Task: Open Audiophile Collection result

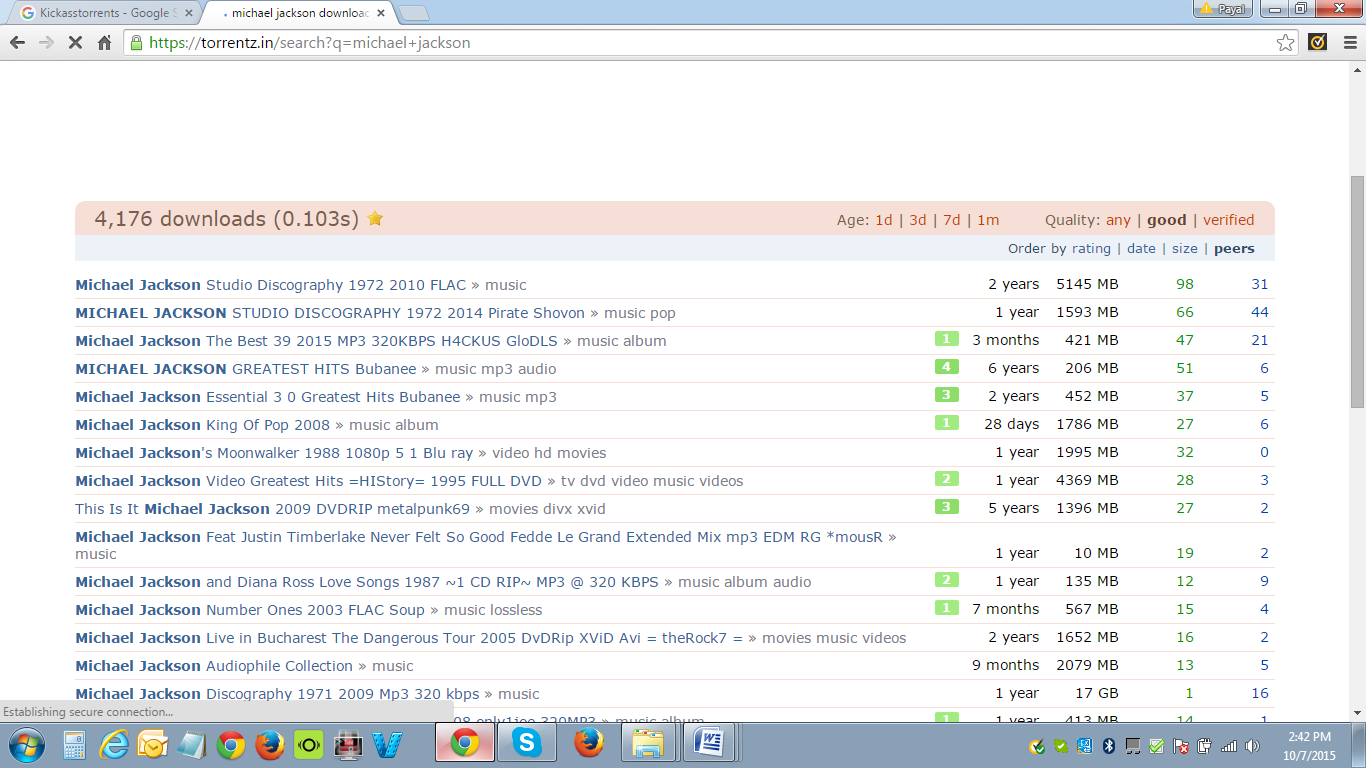Action: pyautogui.click(x=214, y=666)
